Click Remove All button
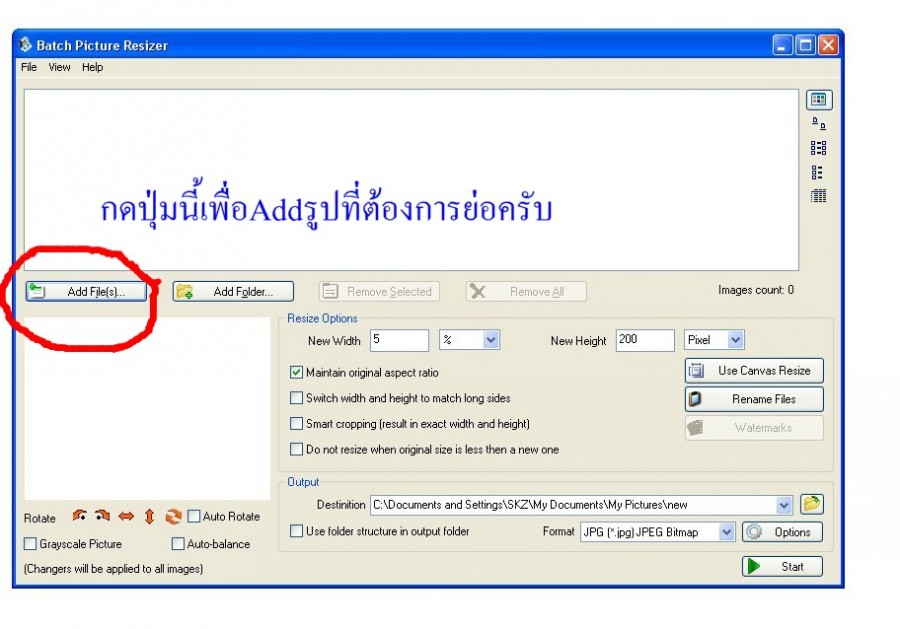 point(526,292)
